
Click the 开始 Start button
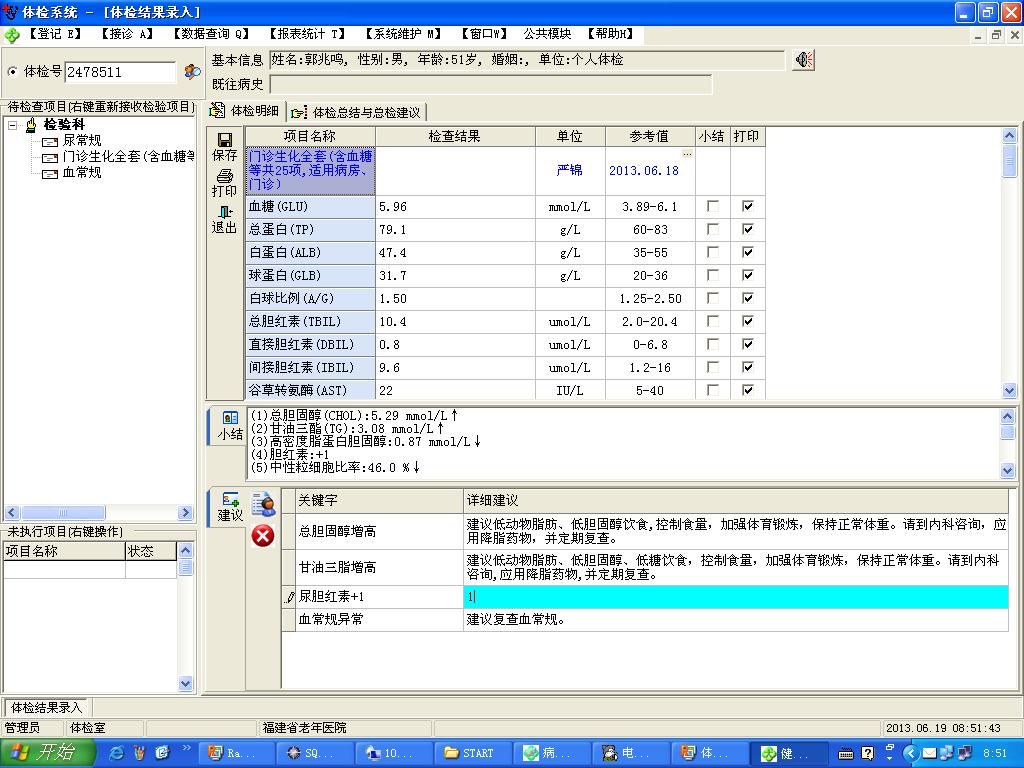pyautogui.click(x=47, y=753)
